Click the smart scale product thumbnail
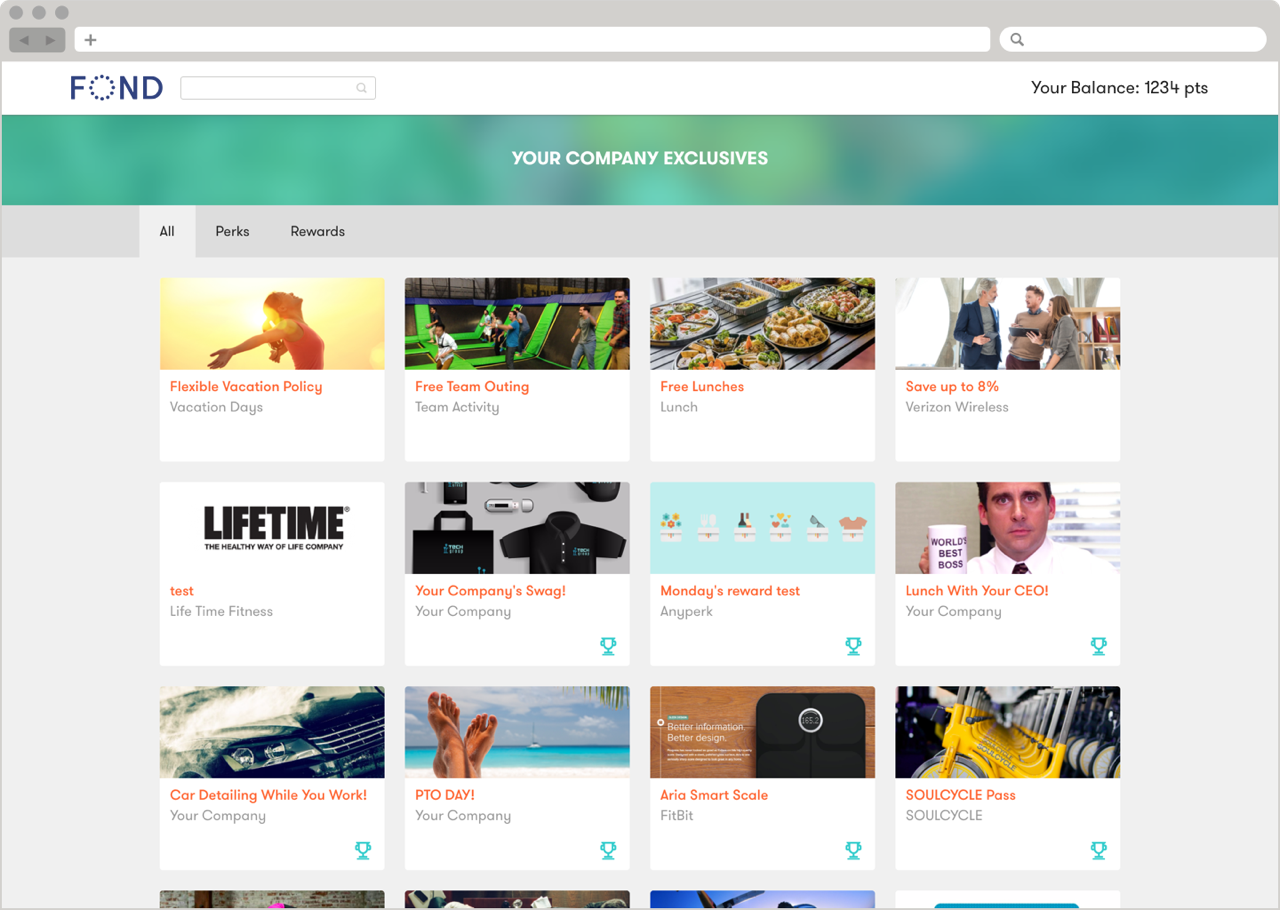 (762, 732)
